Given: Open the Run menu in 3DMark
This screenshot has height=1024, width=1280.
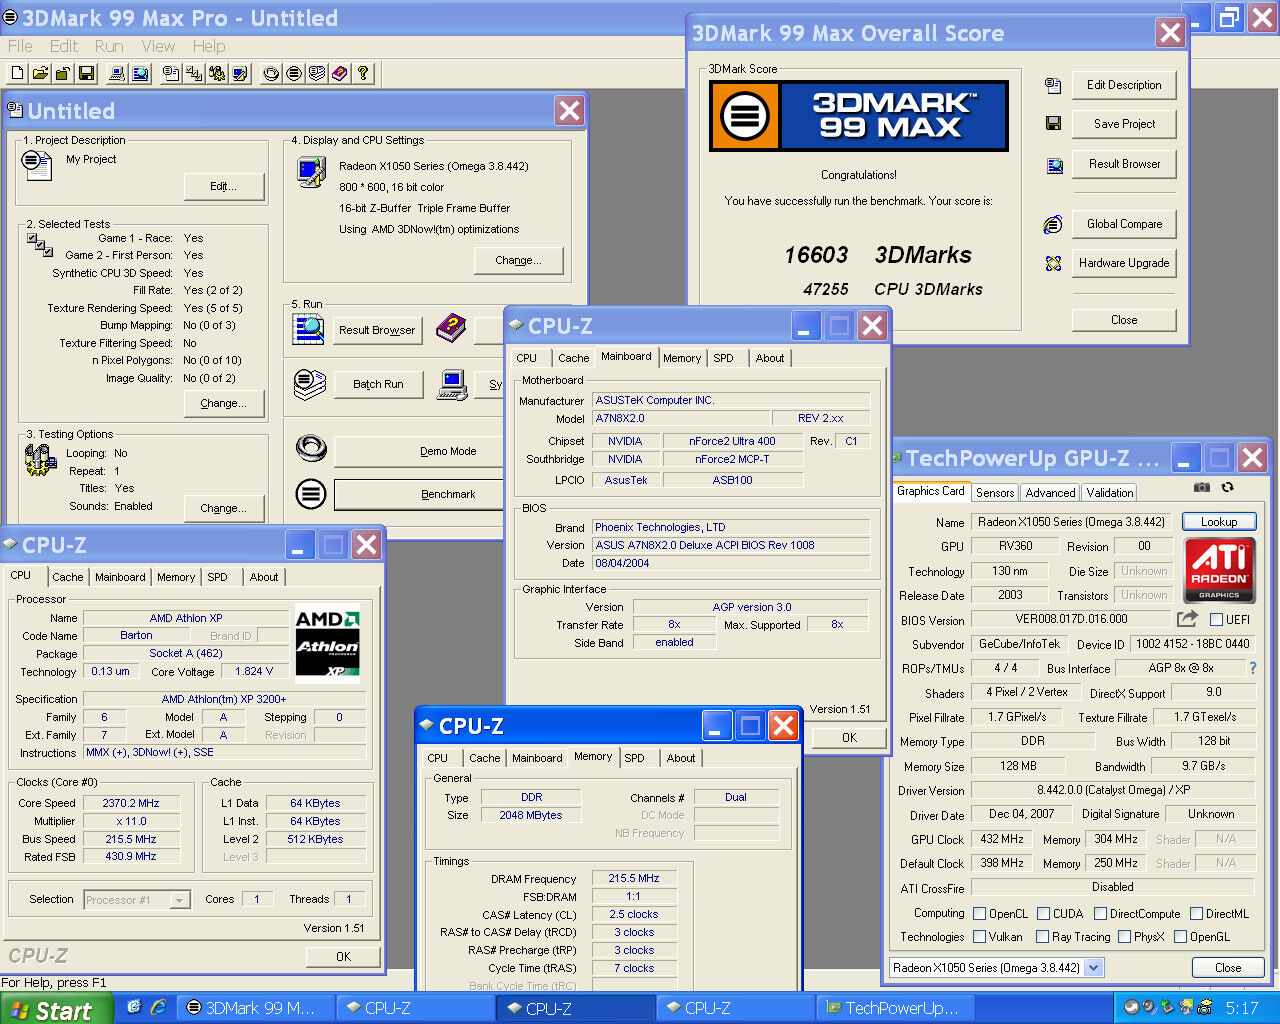Looking at the screenshot, I should pos(109,46).
